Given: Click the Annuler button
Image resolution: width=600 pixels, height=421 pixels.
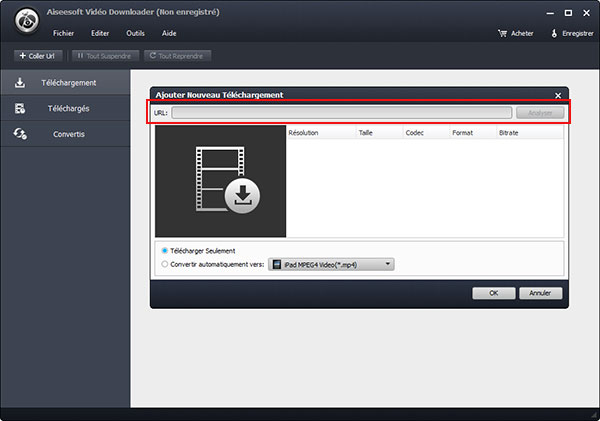Looking at the screenshot, I should tap(540, 293).
